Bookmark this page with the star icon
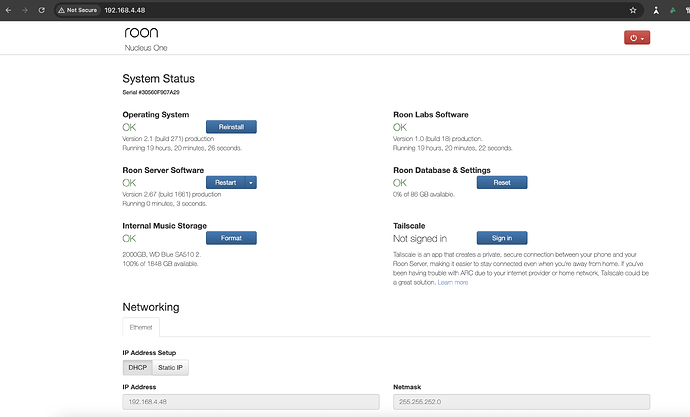Image resolution: width=690 pixels, height=417 pixels. pyautogui.click(x=633, y=10)
